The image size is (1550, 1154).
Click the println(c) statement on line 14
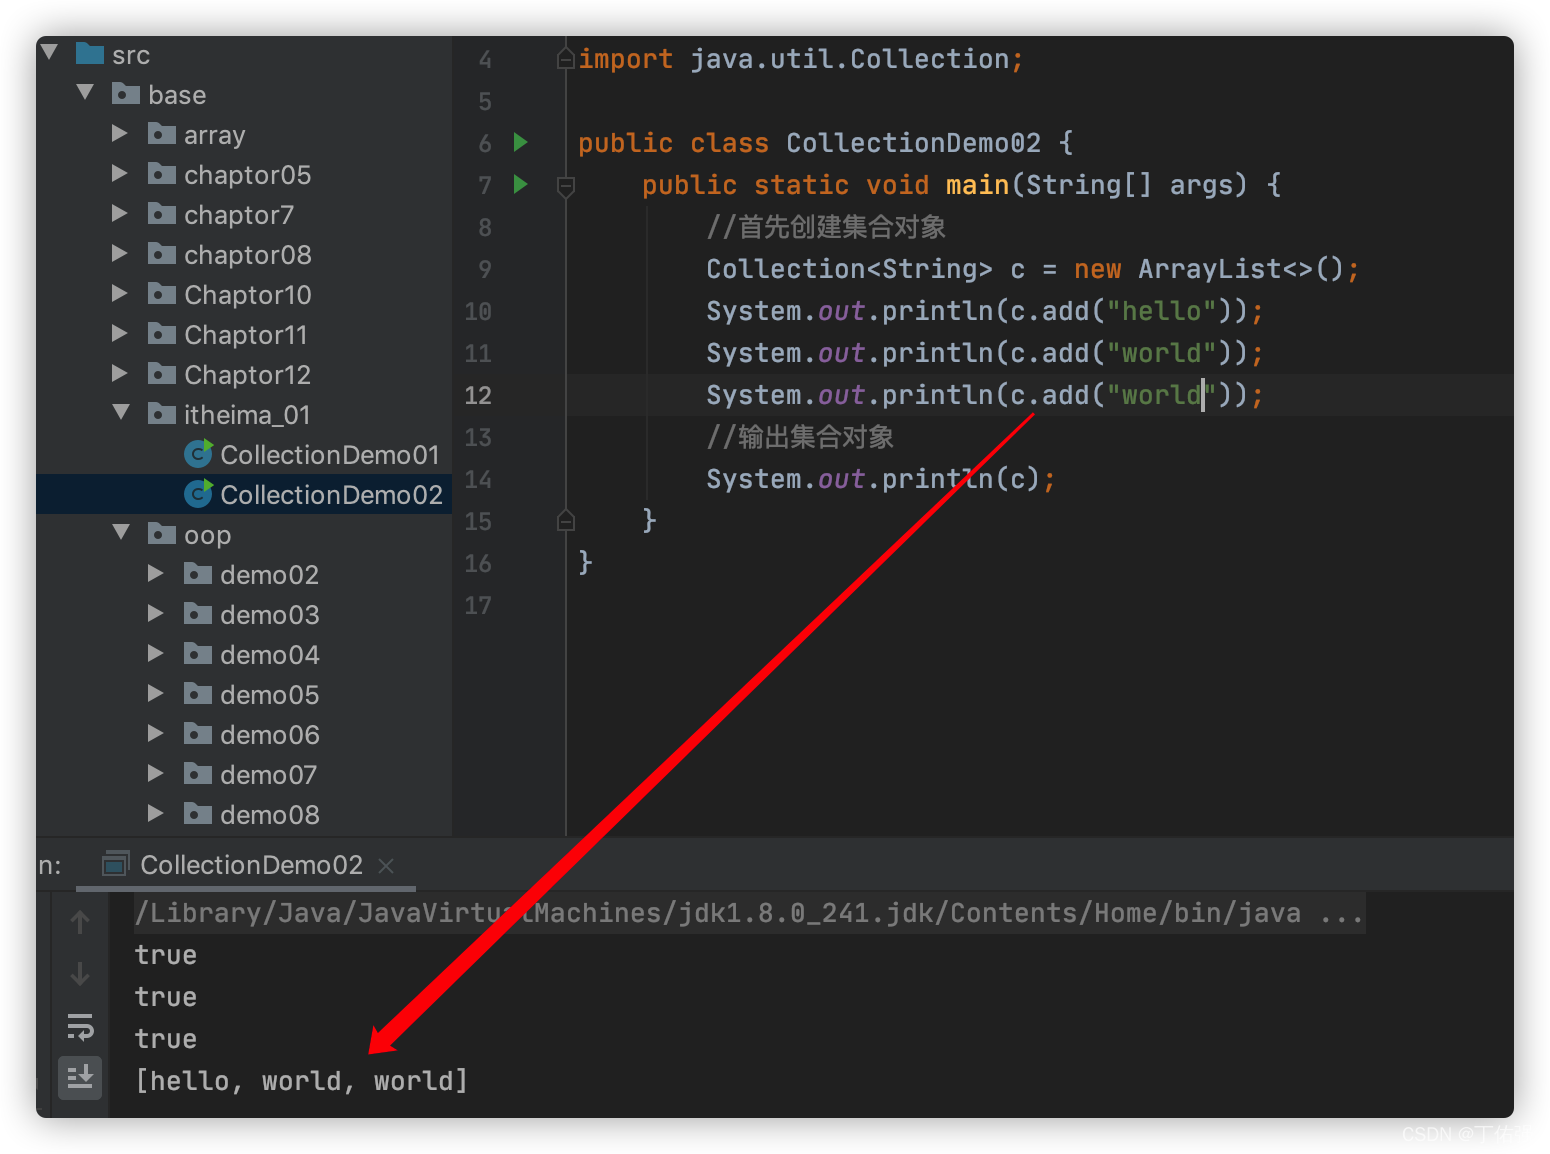coord(881,479)
